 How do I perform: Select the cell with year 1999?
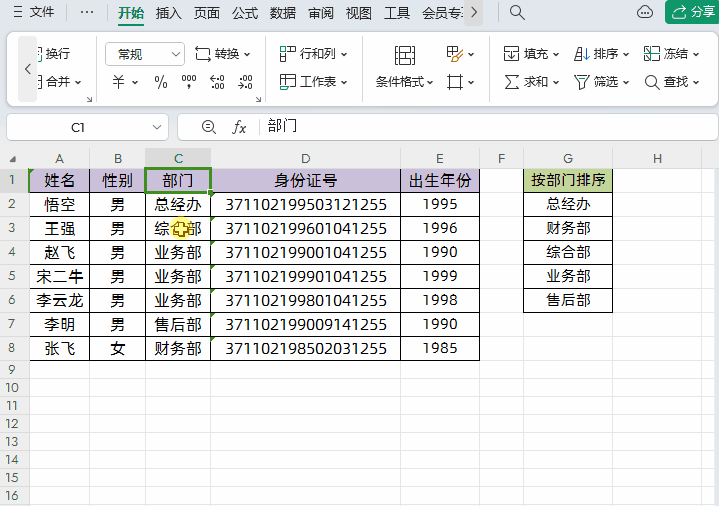click(x=440, y=276)
